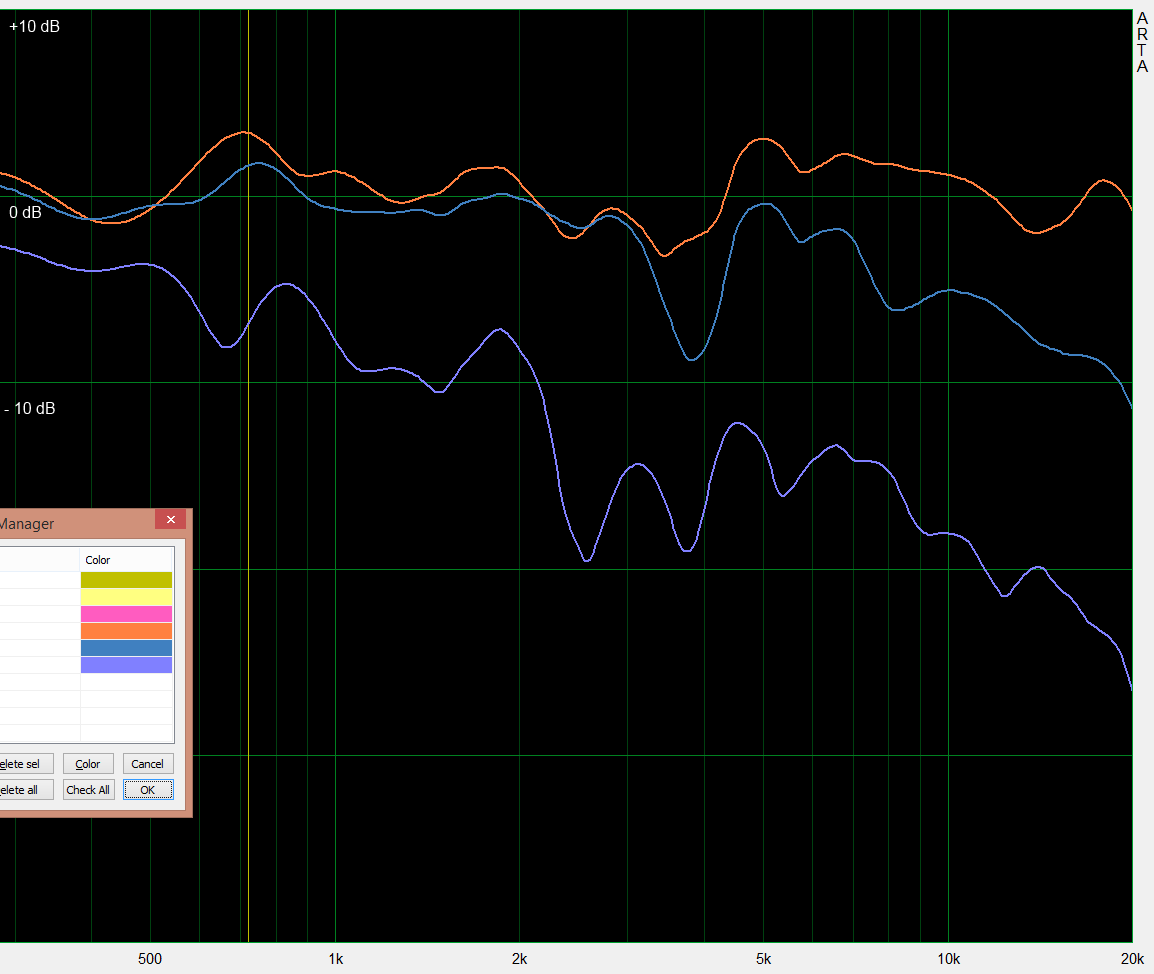Click the partly visible Delete sel button
This screenshot has height=974, width=1154.
click(x=26, y=763)
